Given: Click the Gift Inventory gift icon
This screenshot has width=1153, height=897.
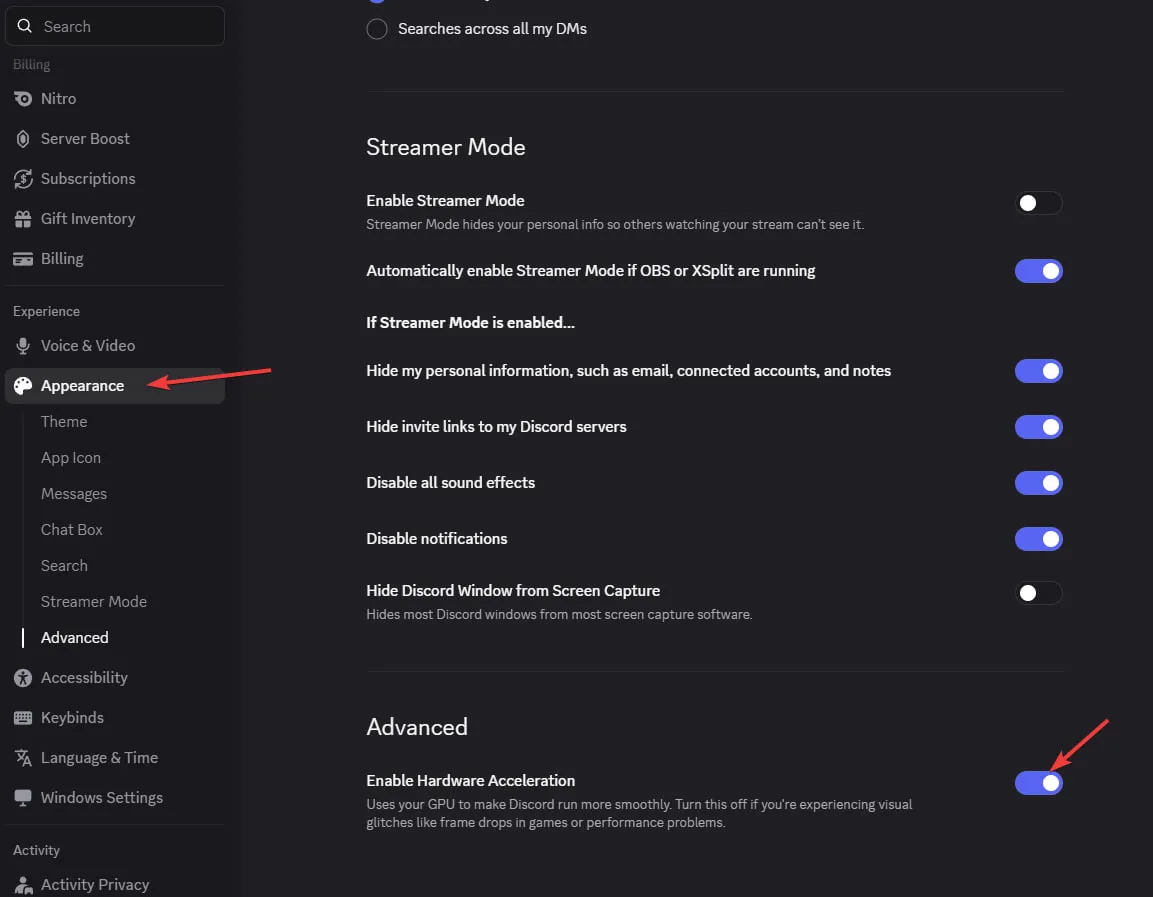Looking at the screenshot, I should (x=23, y=219).
